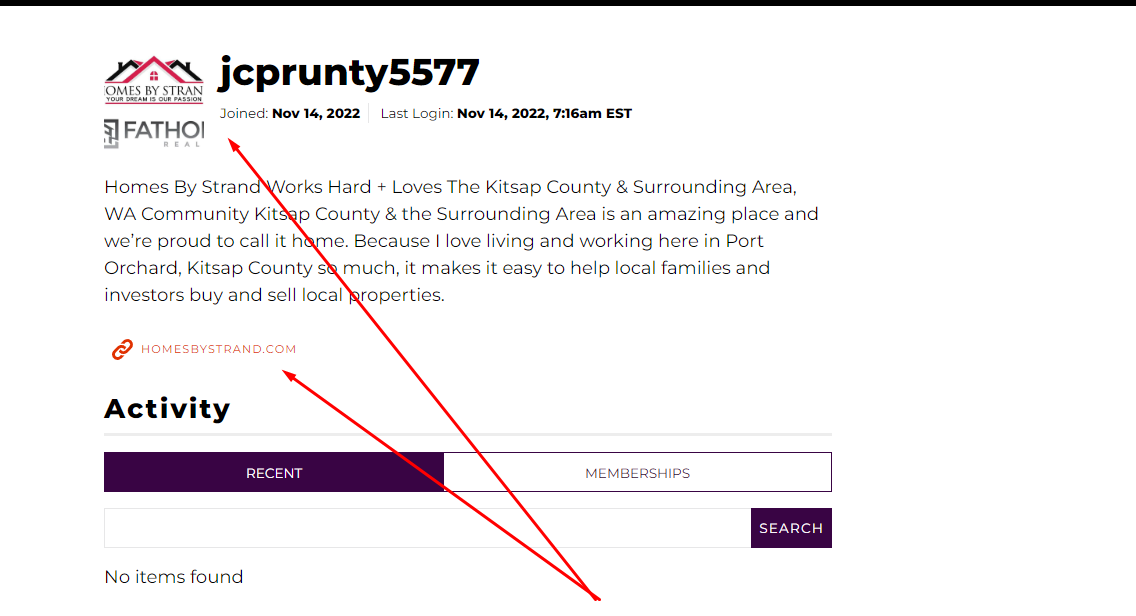This screenshot has width=1136, height=616.
Task: Open the homesbystrand.com website link
Action: point(219,349)
